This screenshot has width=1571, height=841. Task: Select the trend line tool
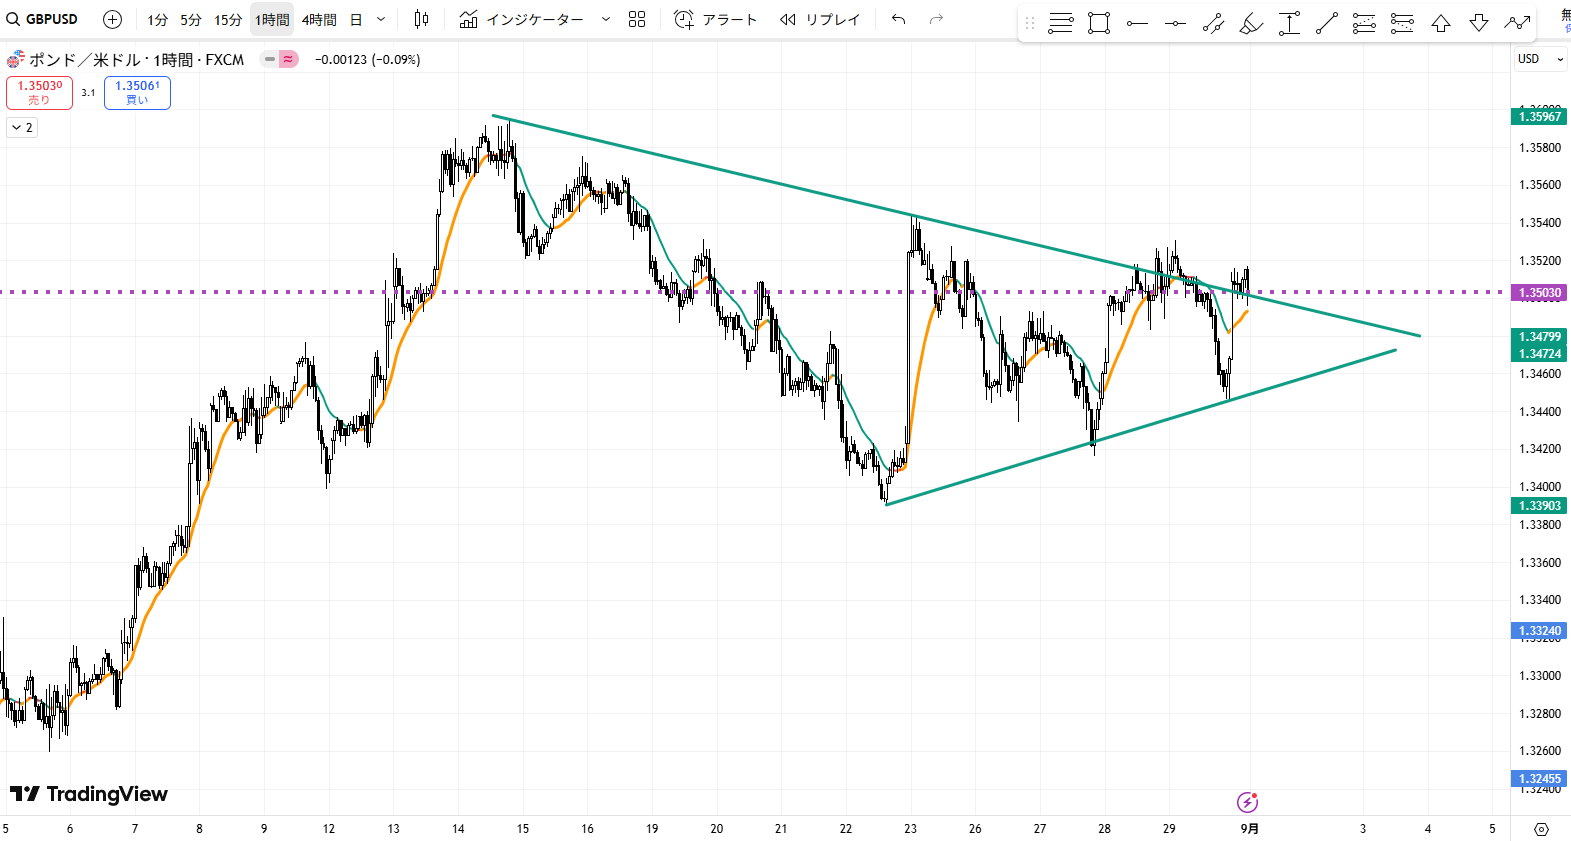(1327, 23)
